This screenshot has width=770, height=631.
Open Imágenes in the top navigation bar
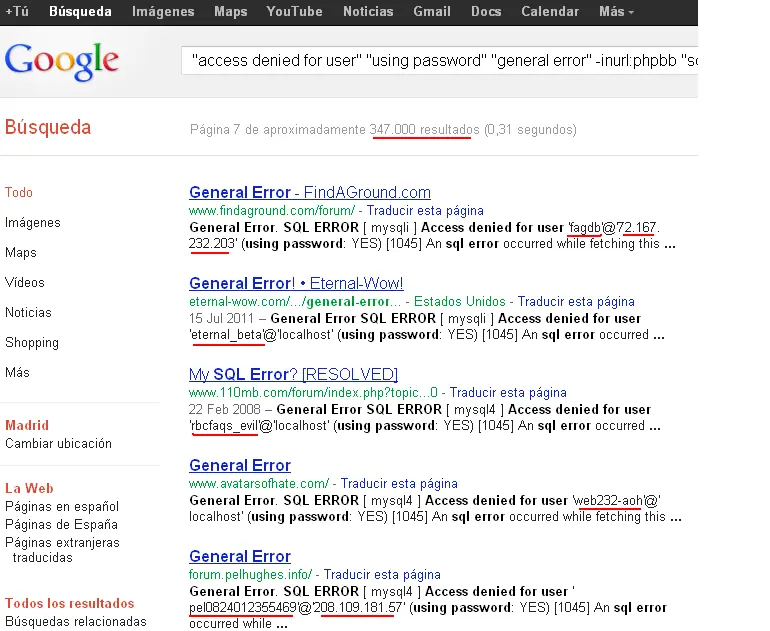click(163, 11)
